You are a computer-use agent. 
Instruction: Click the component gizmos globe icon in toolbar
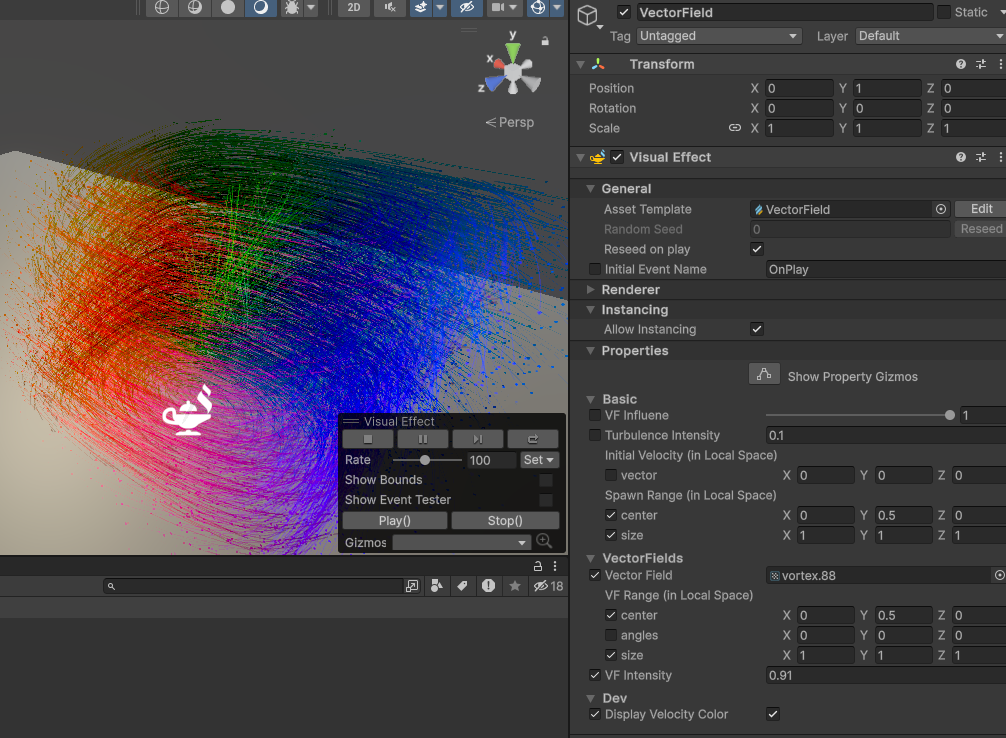pos(539,9)
